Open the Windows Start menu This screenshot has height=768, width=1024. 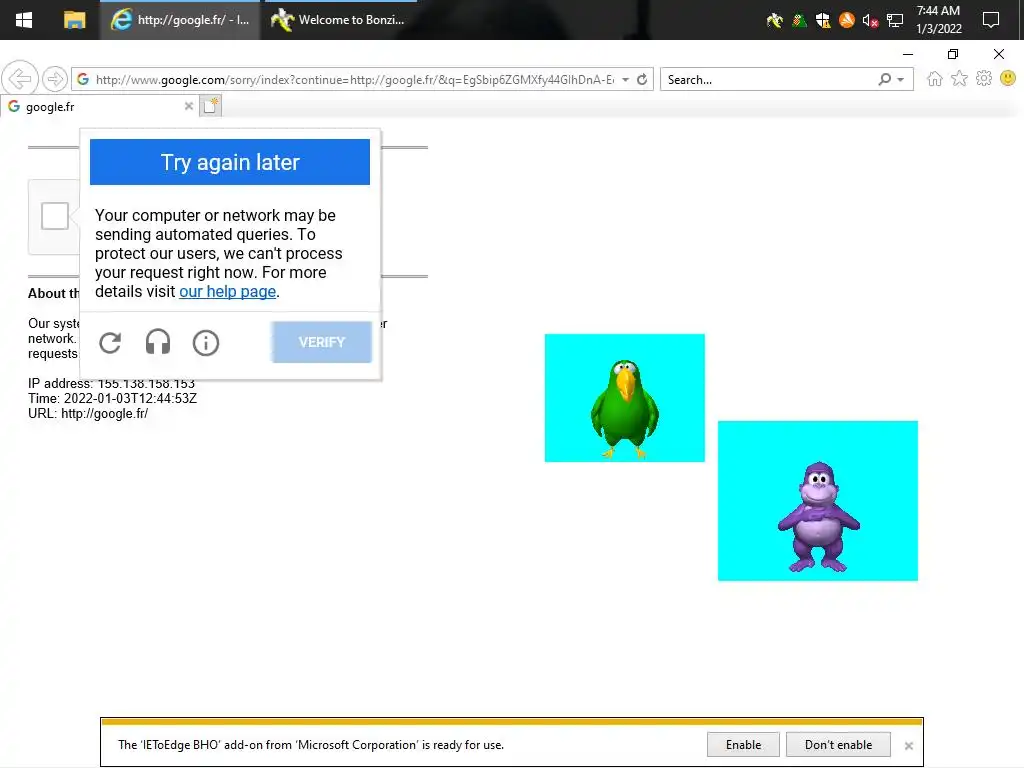point(24,20)
